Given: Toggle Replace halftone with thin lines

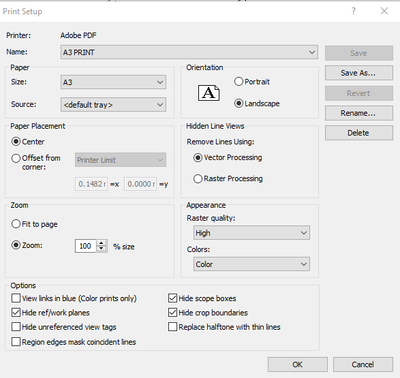Looking at the screenshot, I should (172, 327).
